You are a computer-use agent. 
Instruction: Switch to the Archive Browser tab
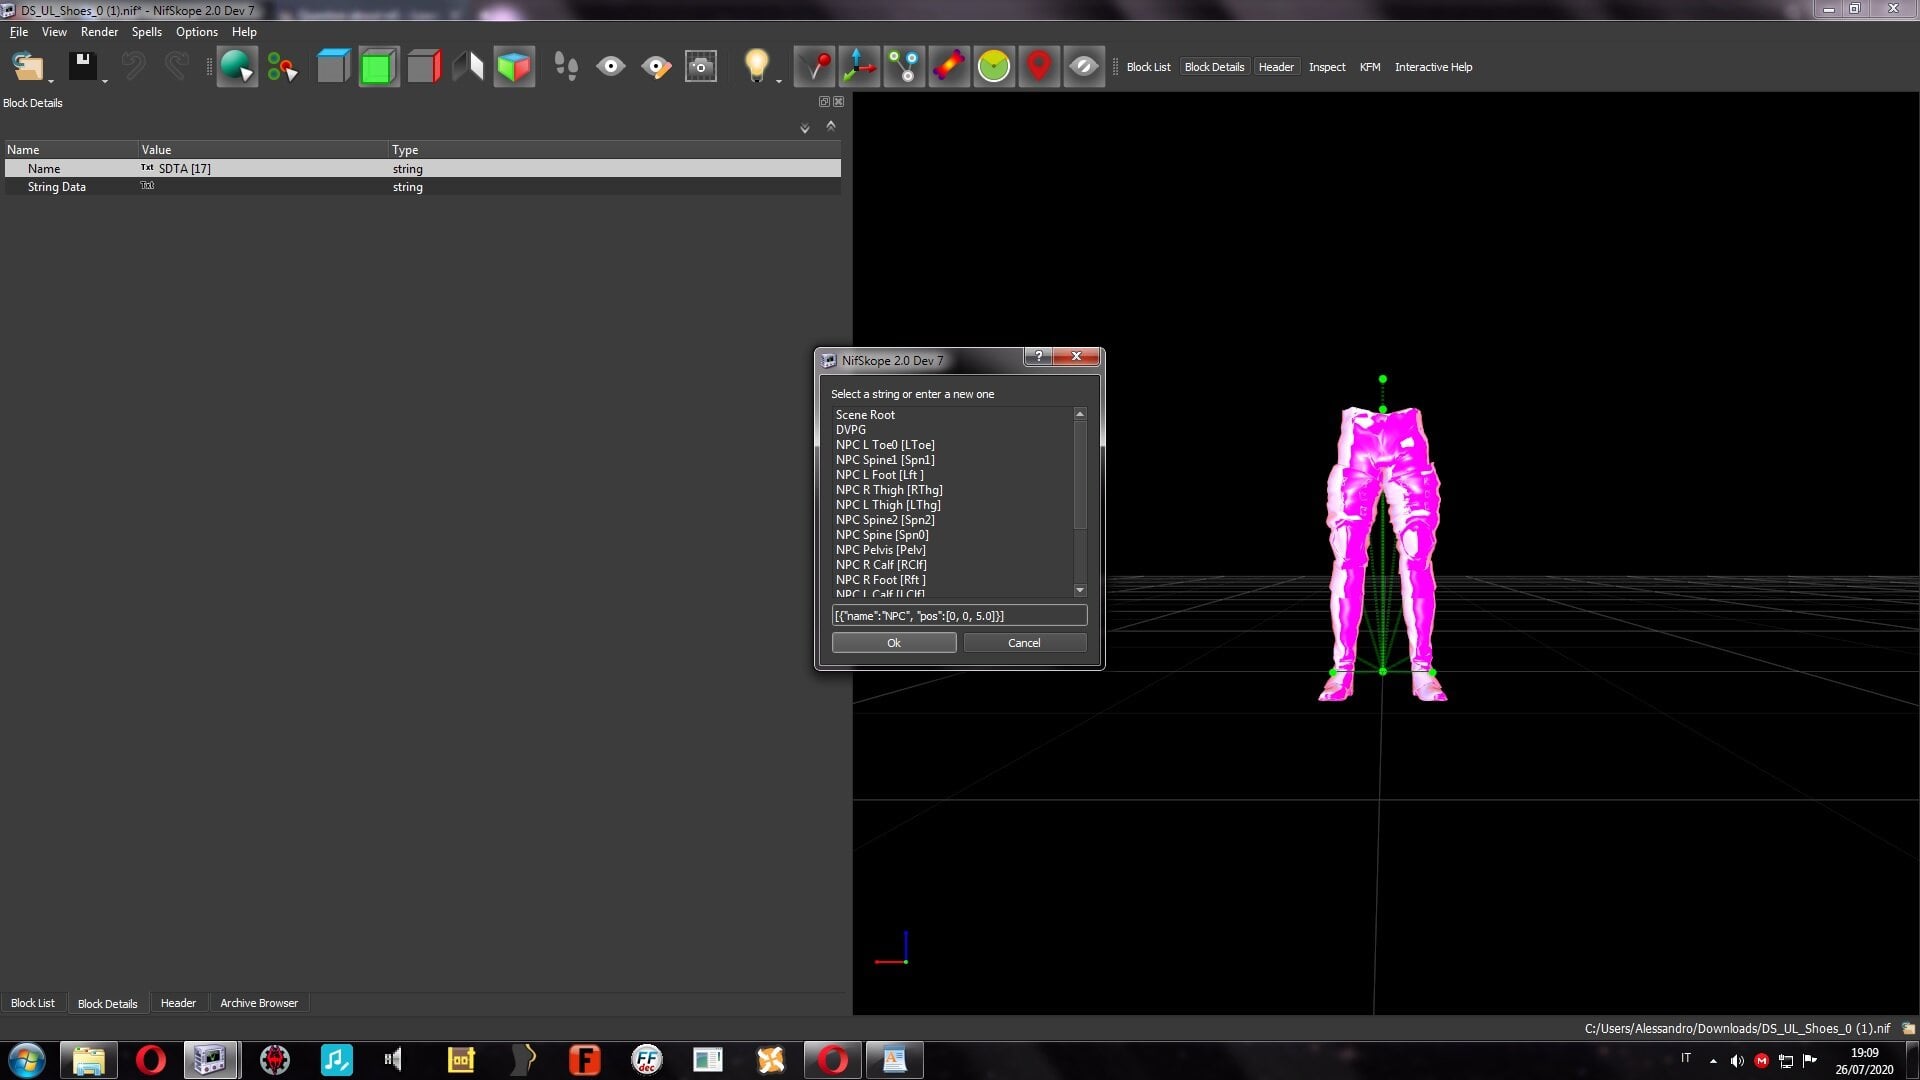click(x=259, y=1003)
